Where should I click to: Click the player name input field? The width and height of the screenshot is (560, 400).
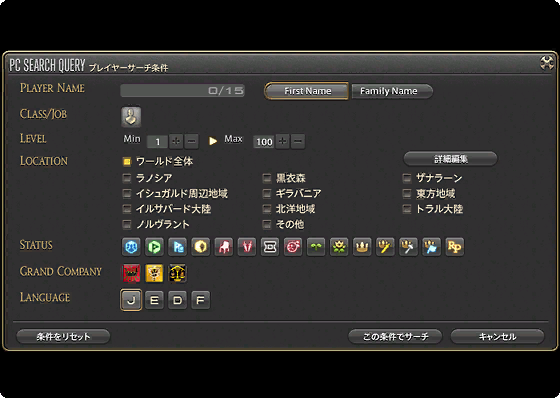(182, 91)
